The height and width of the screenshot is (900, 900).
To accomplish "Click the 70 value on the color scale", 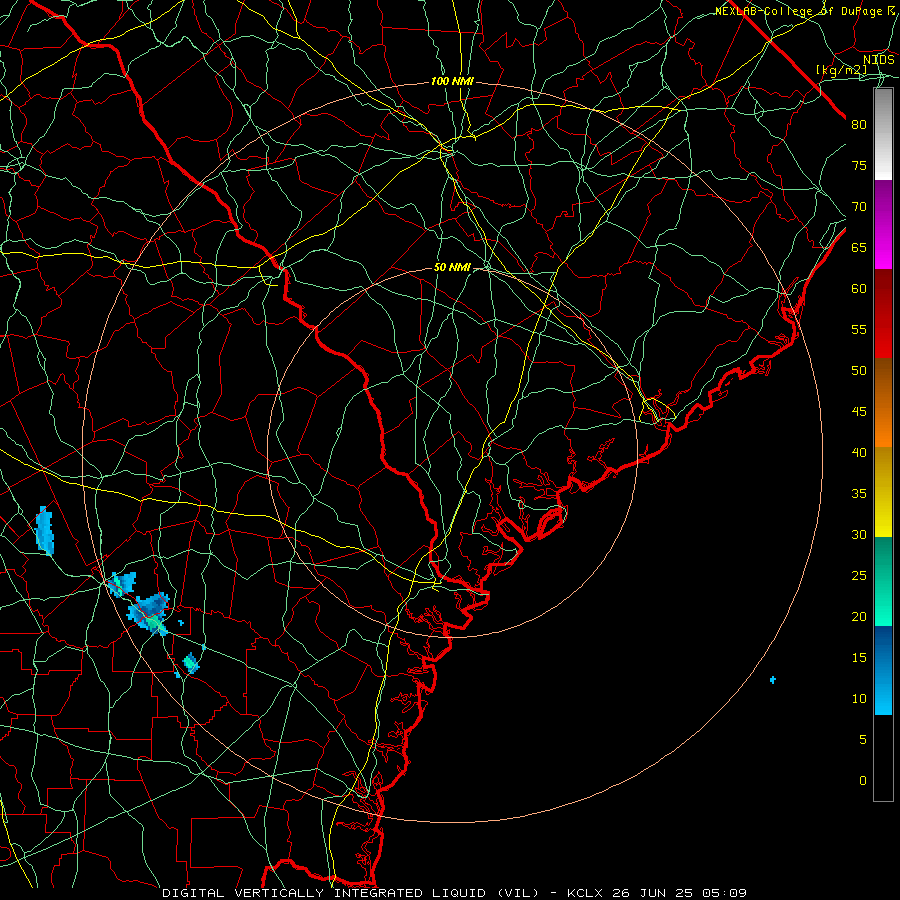I will coord(859,207).
